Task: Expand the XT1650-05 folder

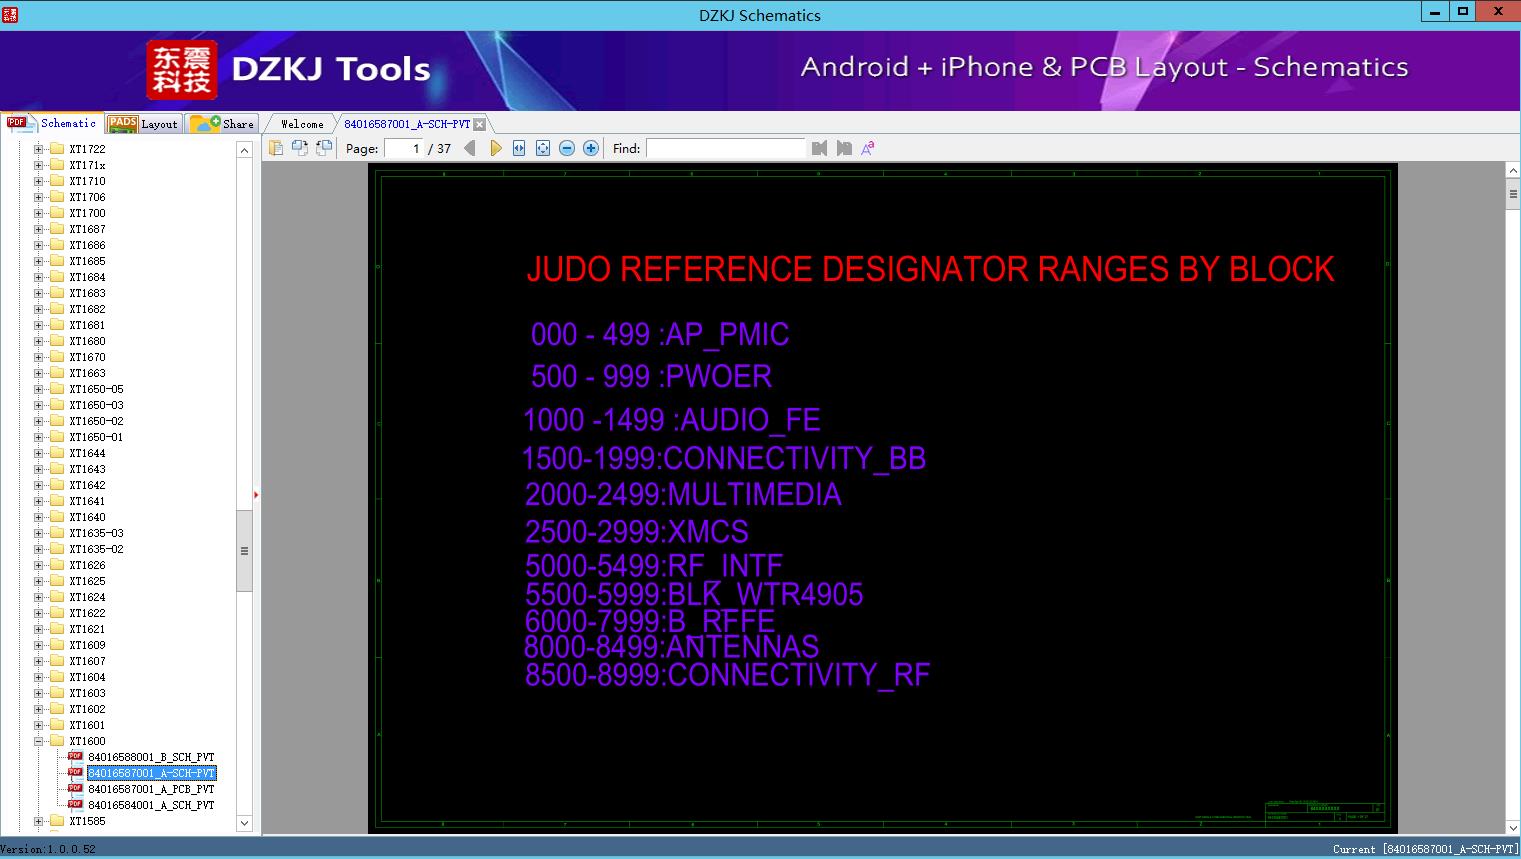Action: (39, 389)
